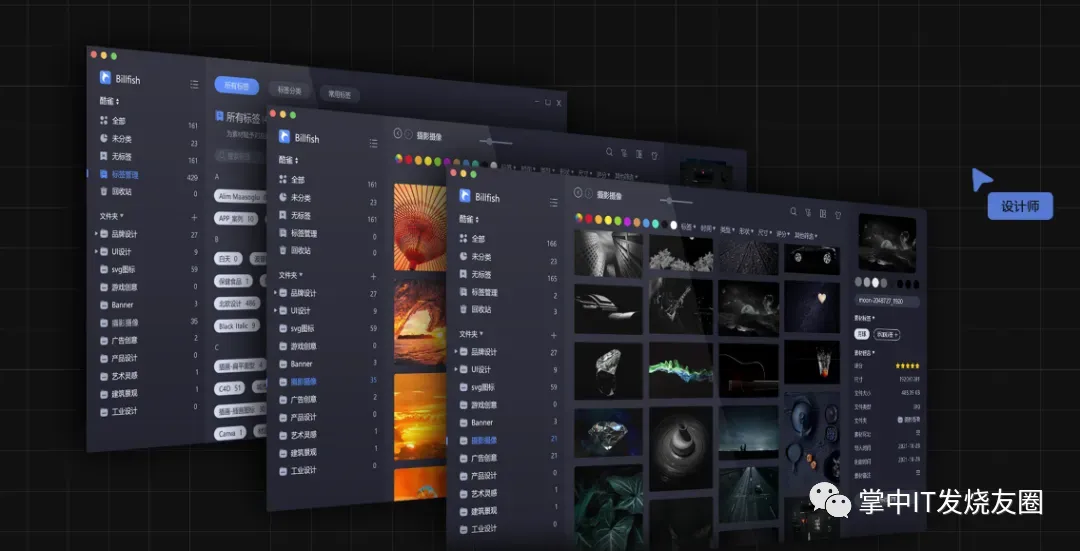Open the heart thumbnail in front window

[x=812, y=306]
